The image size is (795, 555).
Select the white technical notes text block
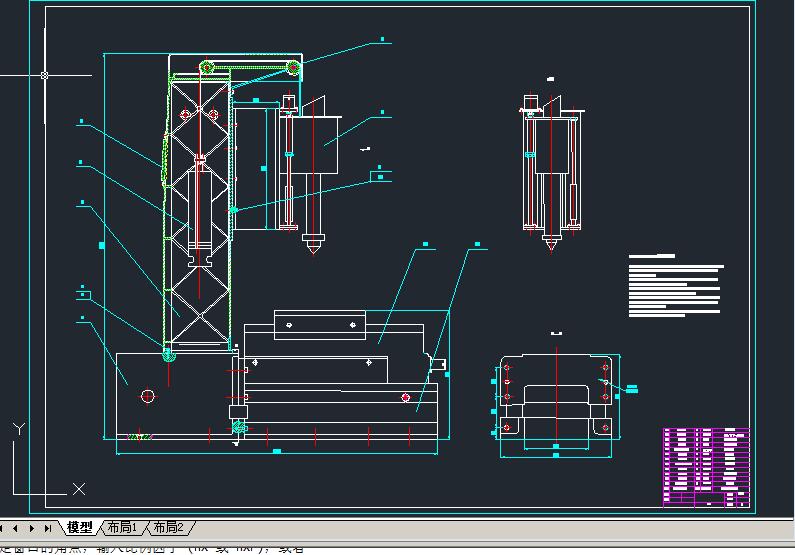(676, 286)
